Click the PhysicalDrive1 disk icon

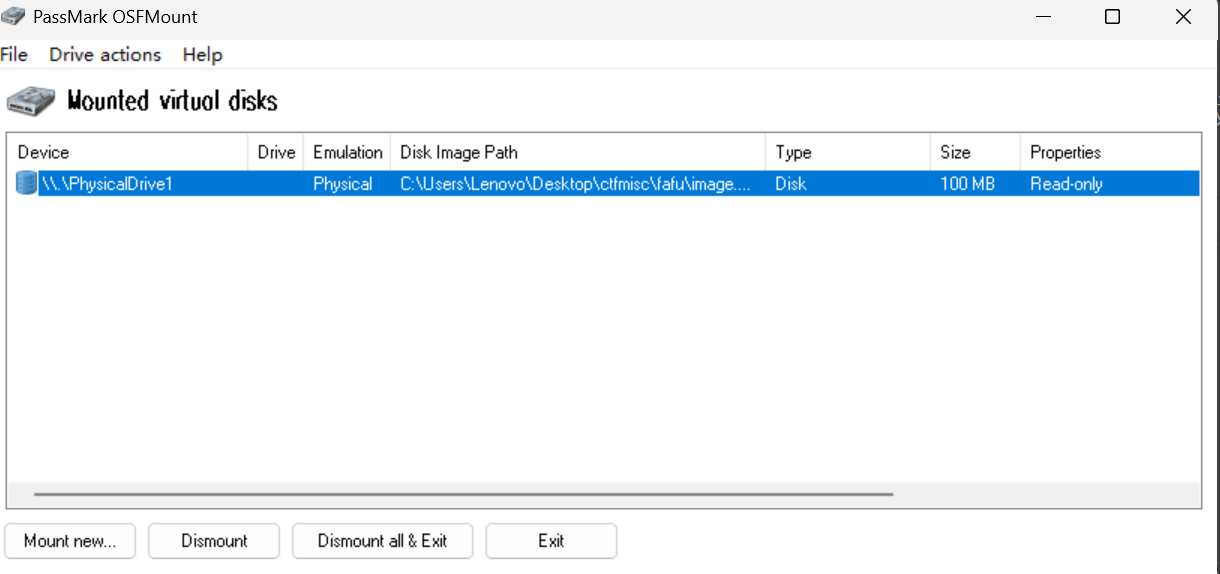(26, 183)
